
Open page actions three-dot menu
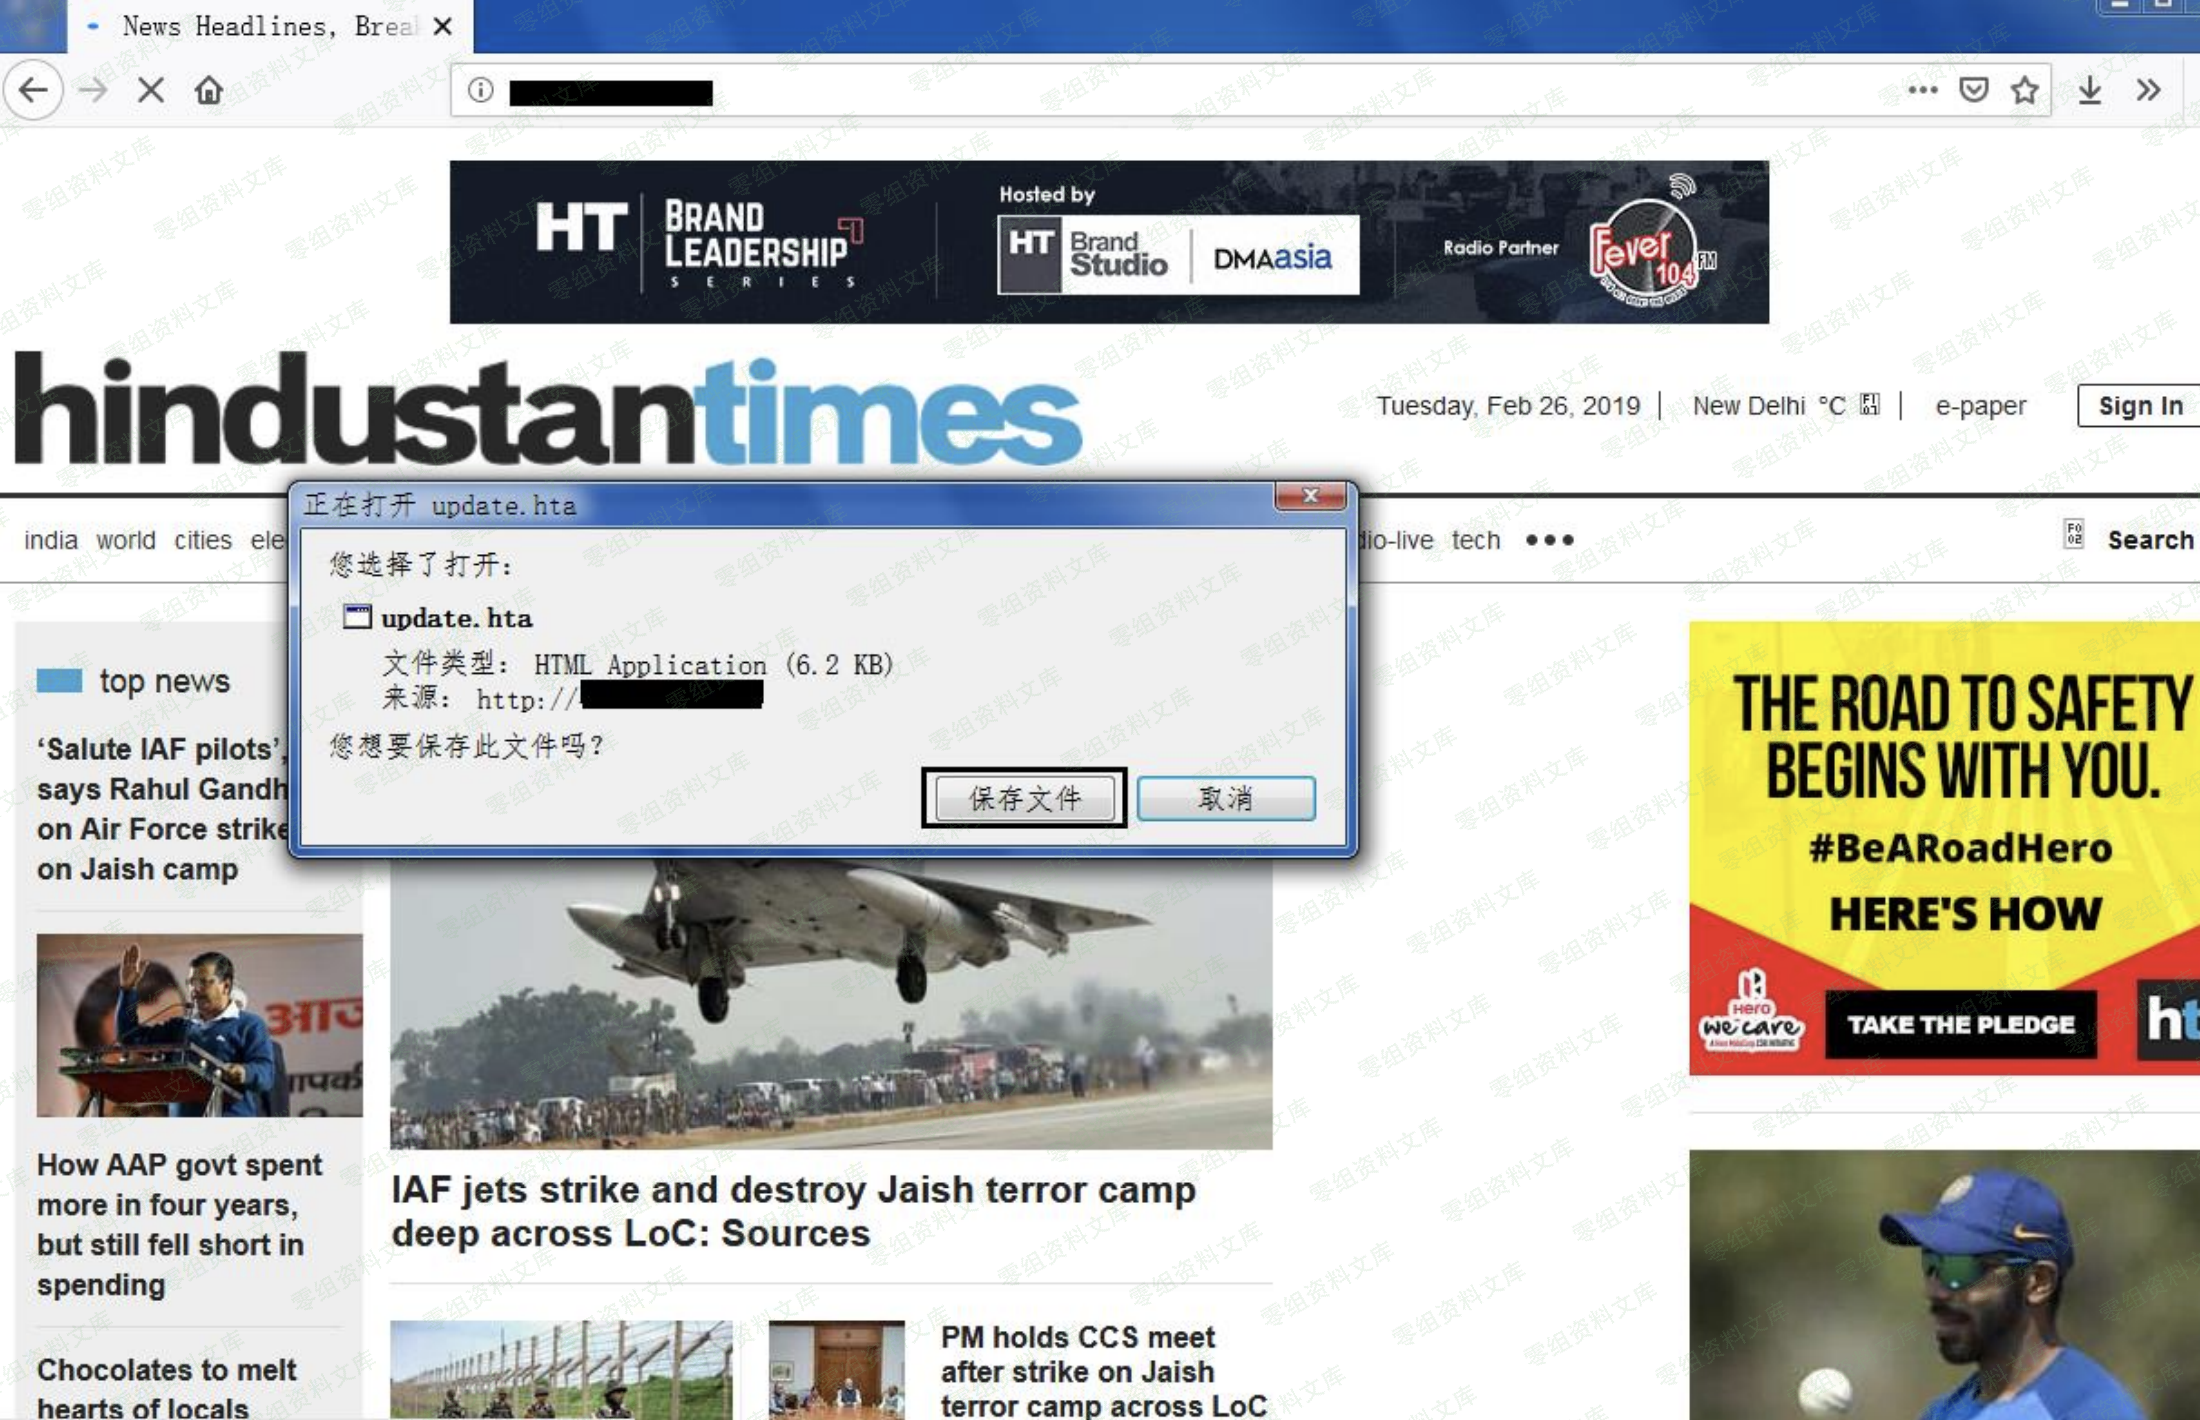1922,90
